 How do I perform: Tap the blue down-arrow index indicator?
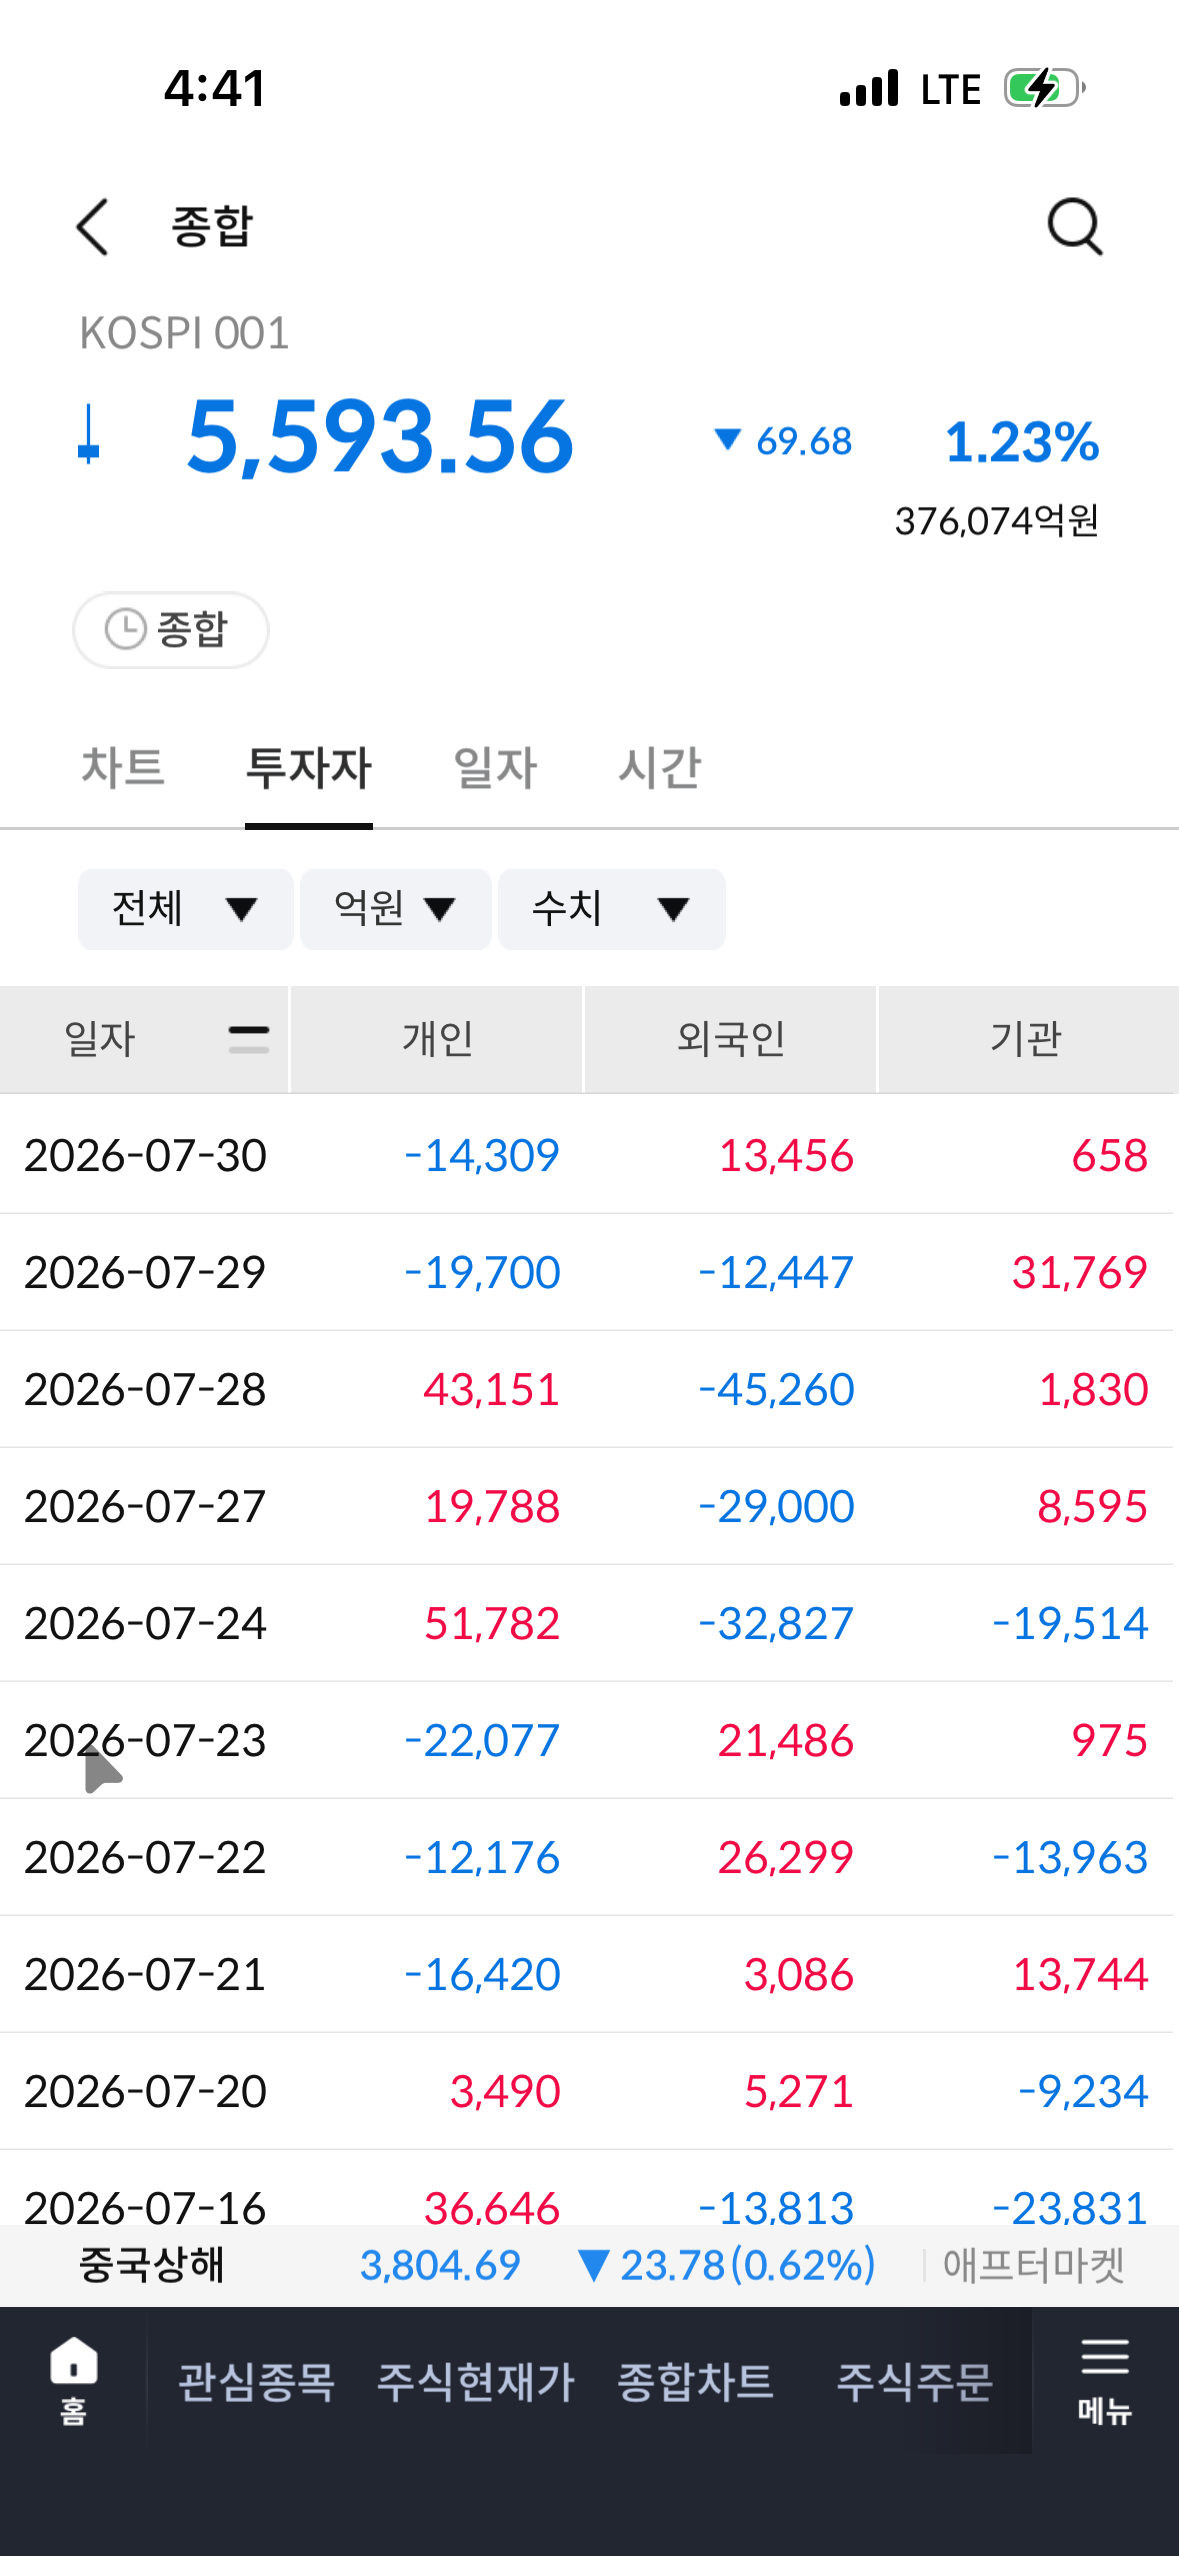(89, 435)
